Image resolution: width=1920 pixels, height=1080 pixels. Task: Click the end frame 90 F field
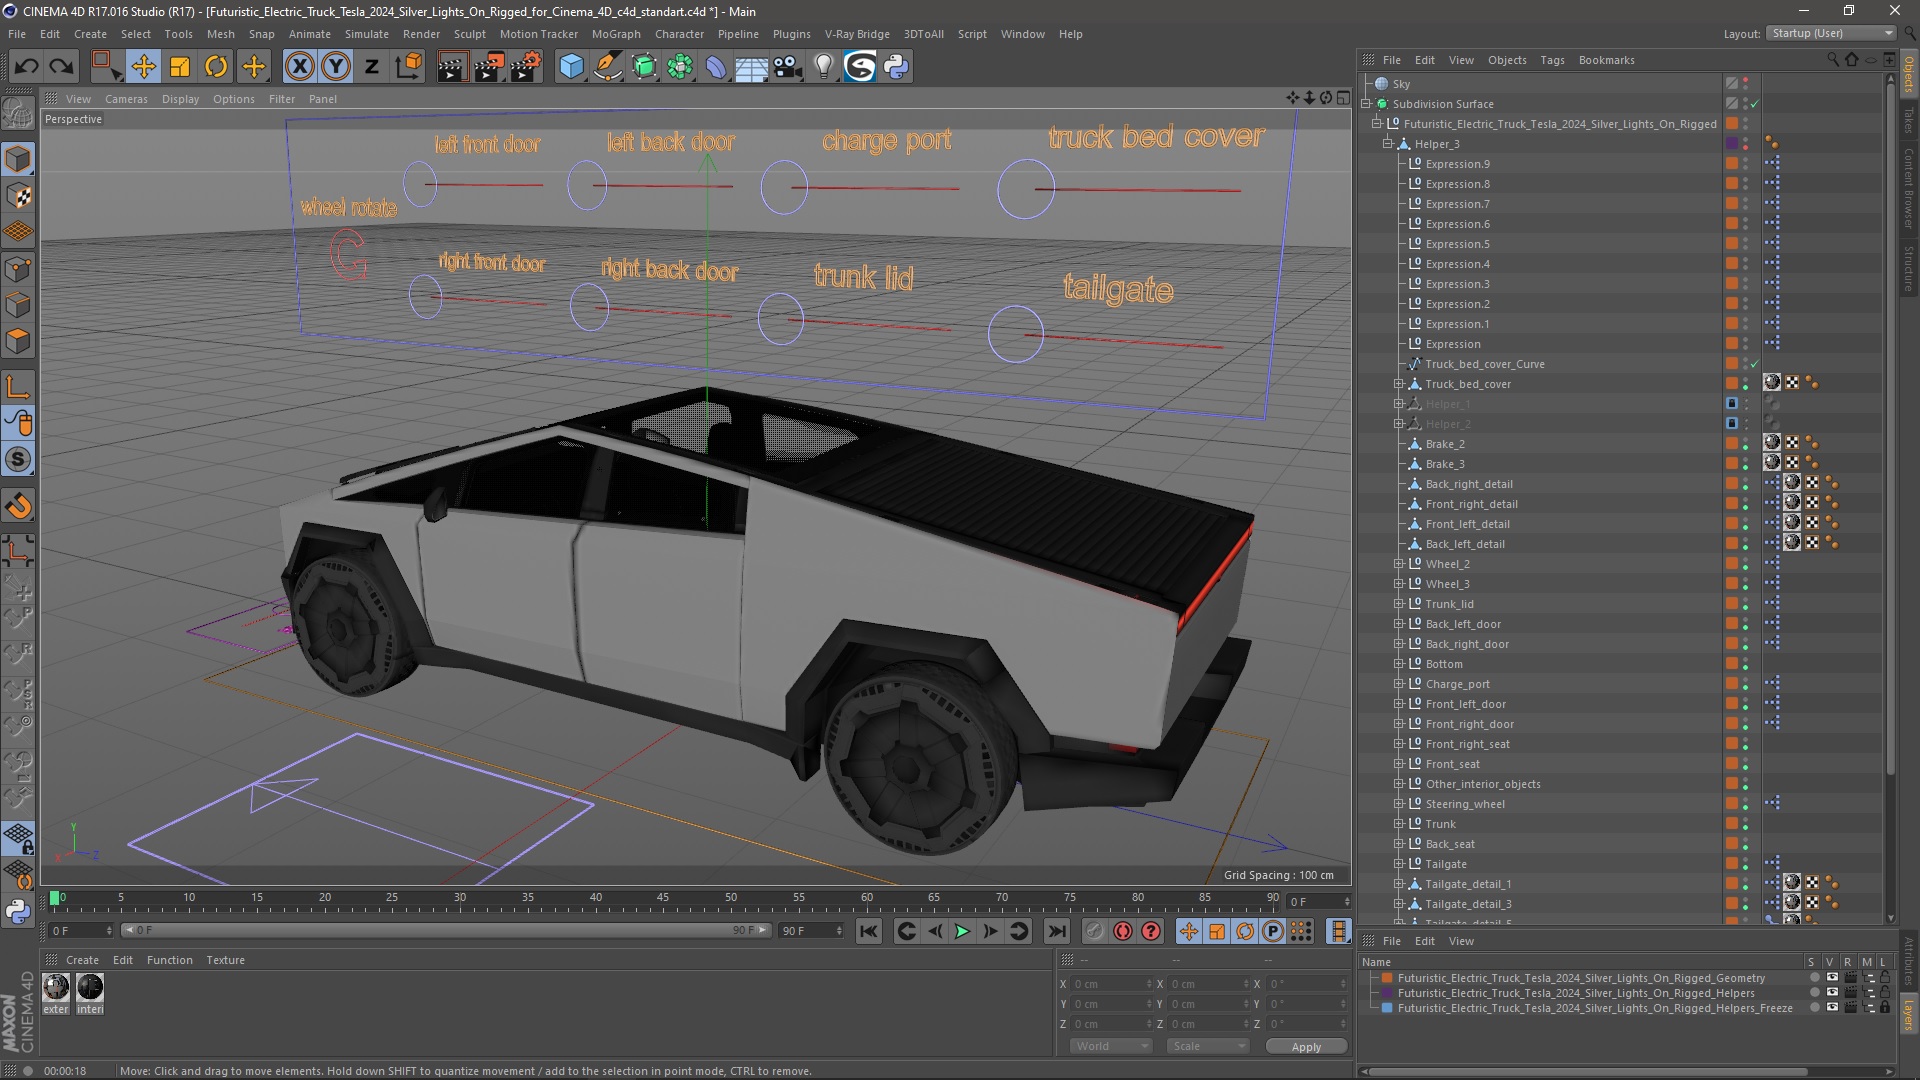coord(811,930)
